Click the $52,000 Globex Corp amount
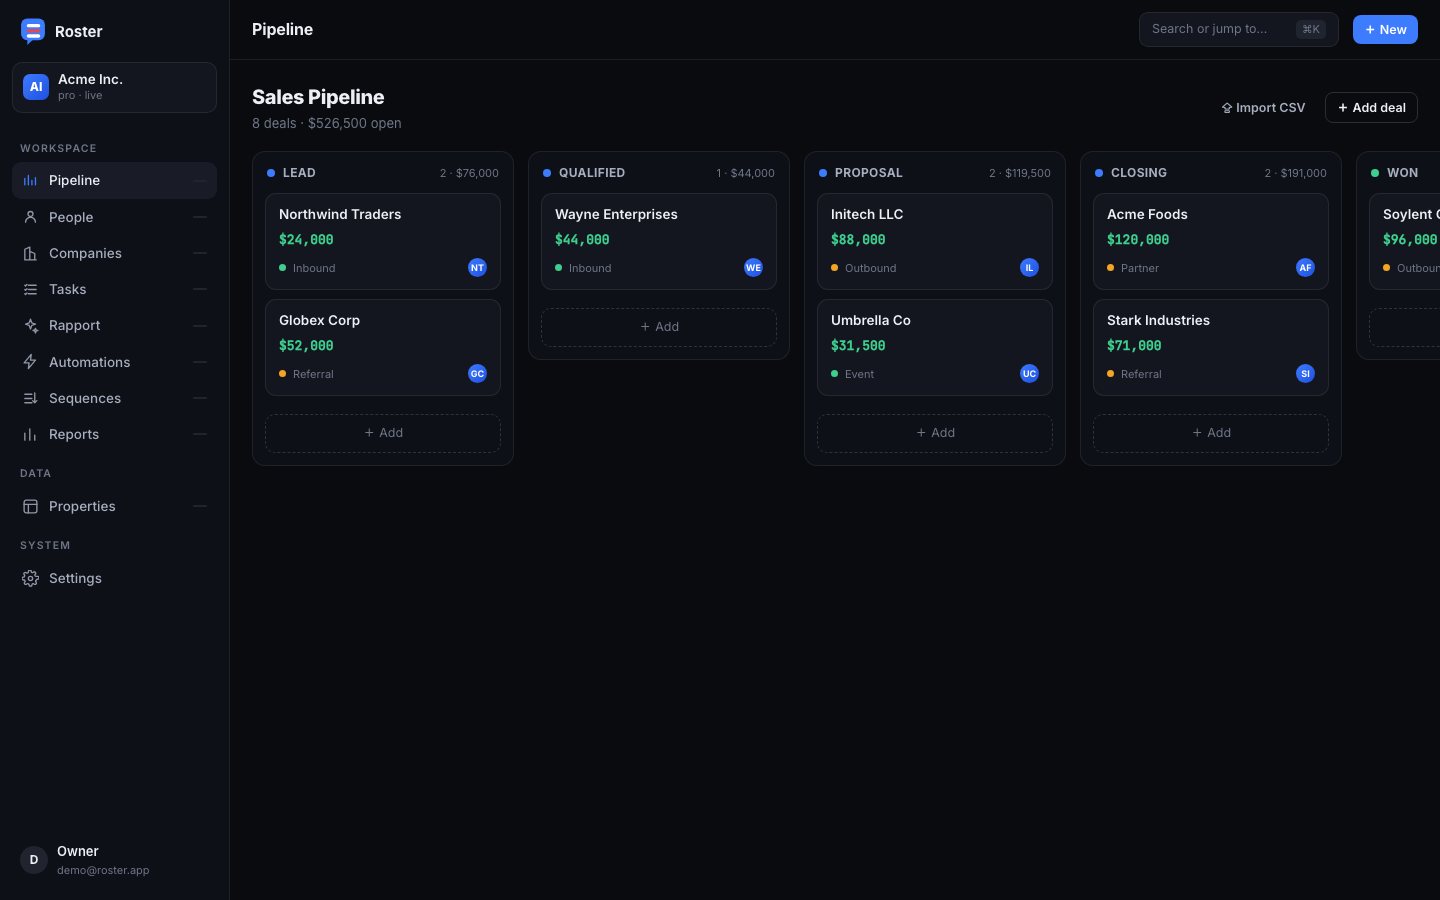This screenshot has height=900, width=1440. 306,345
